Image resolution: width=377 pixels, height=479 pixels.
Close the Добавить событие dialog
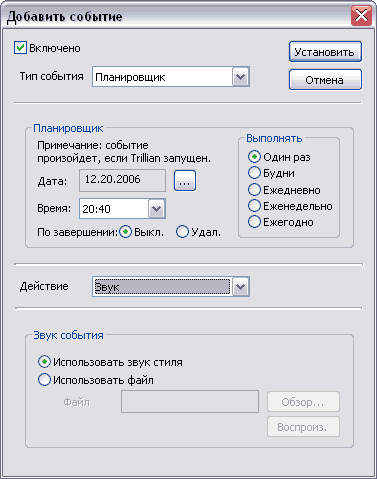click(361, 15)
